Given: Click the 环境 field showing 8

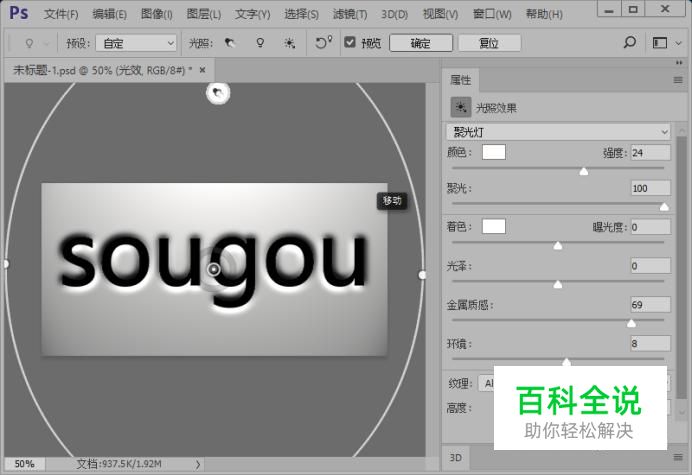Looking at the screenshot, I should (651, 343).
